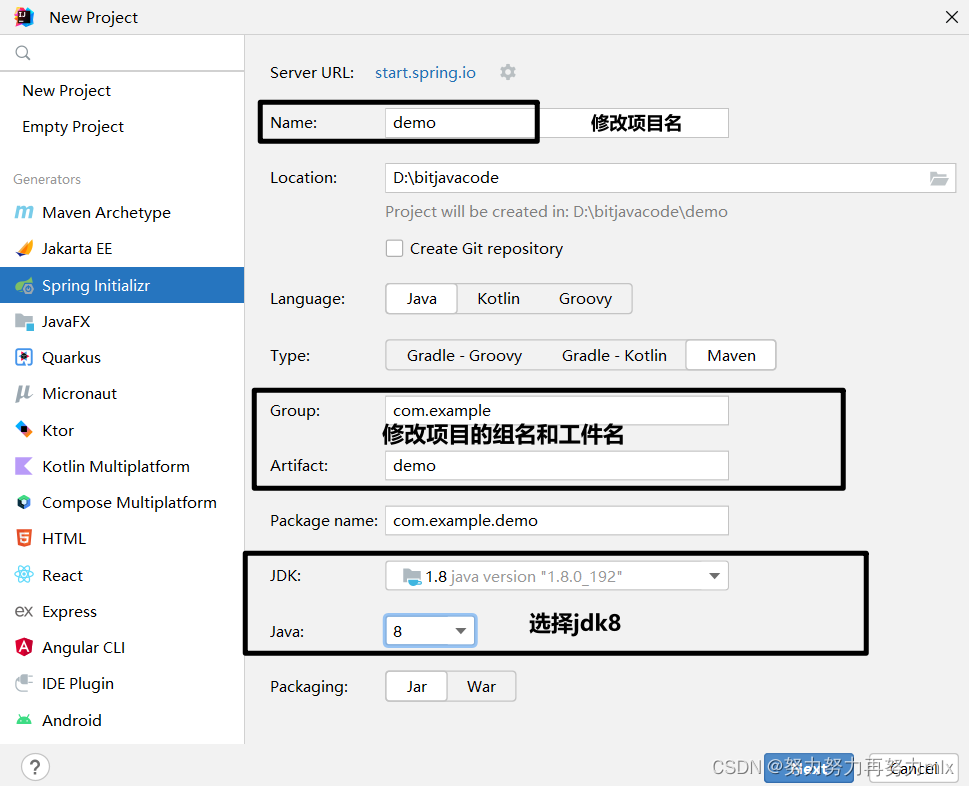Open the Java version dropdown
This screenshot has width=969, height=786.
pos(430,631)
